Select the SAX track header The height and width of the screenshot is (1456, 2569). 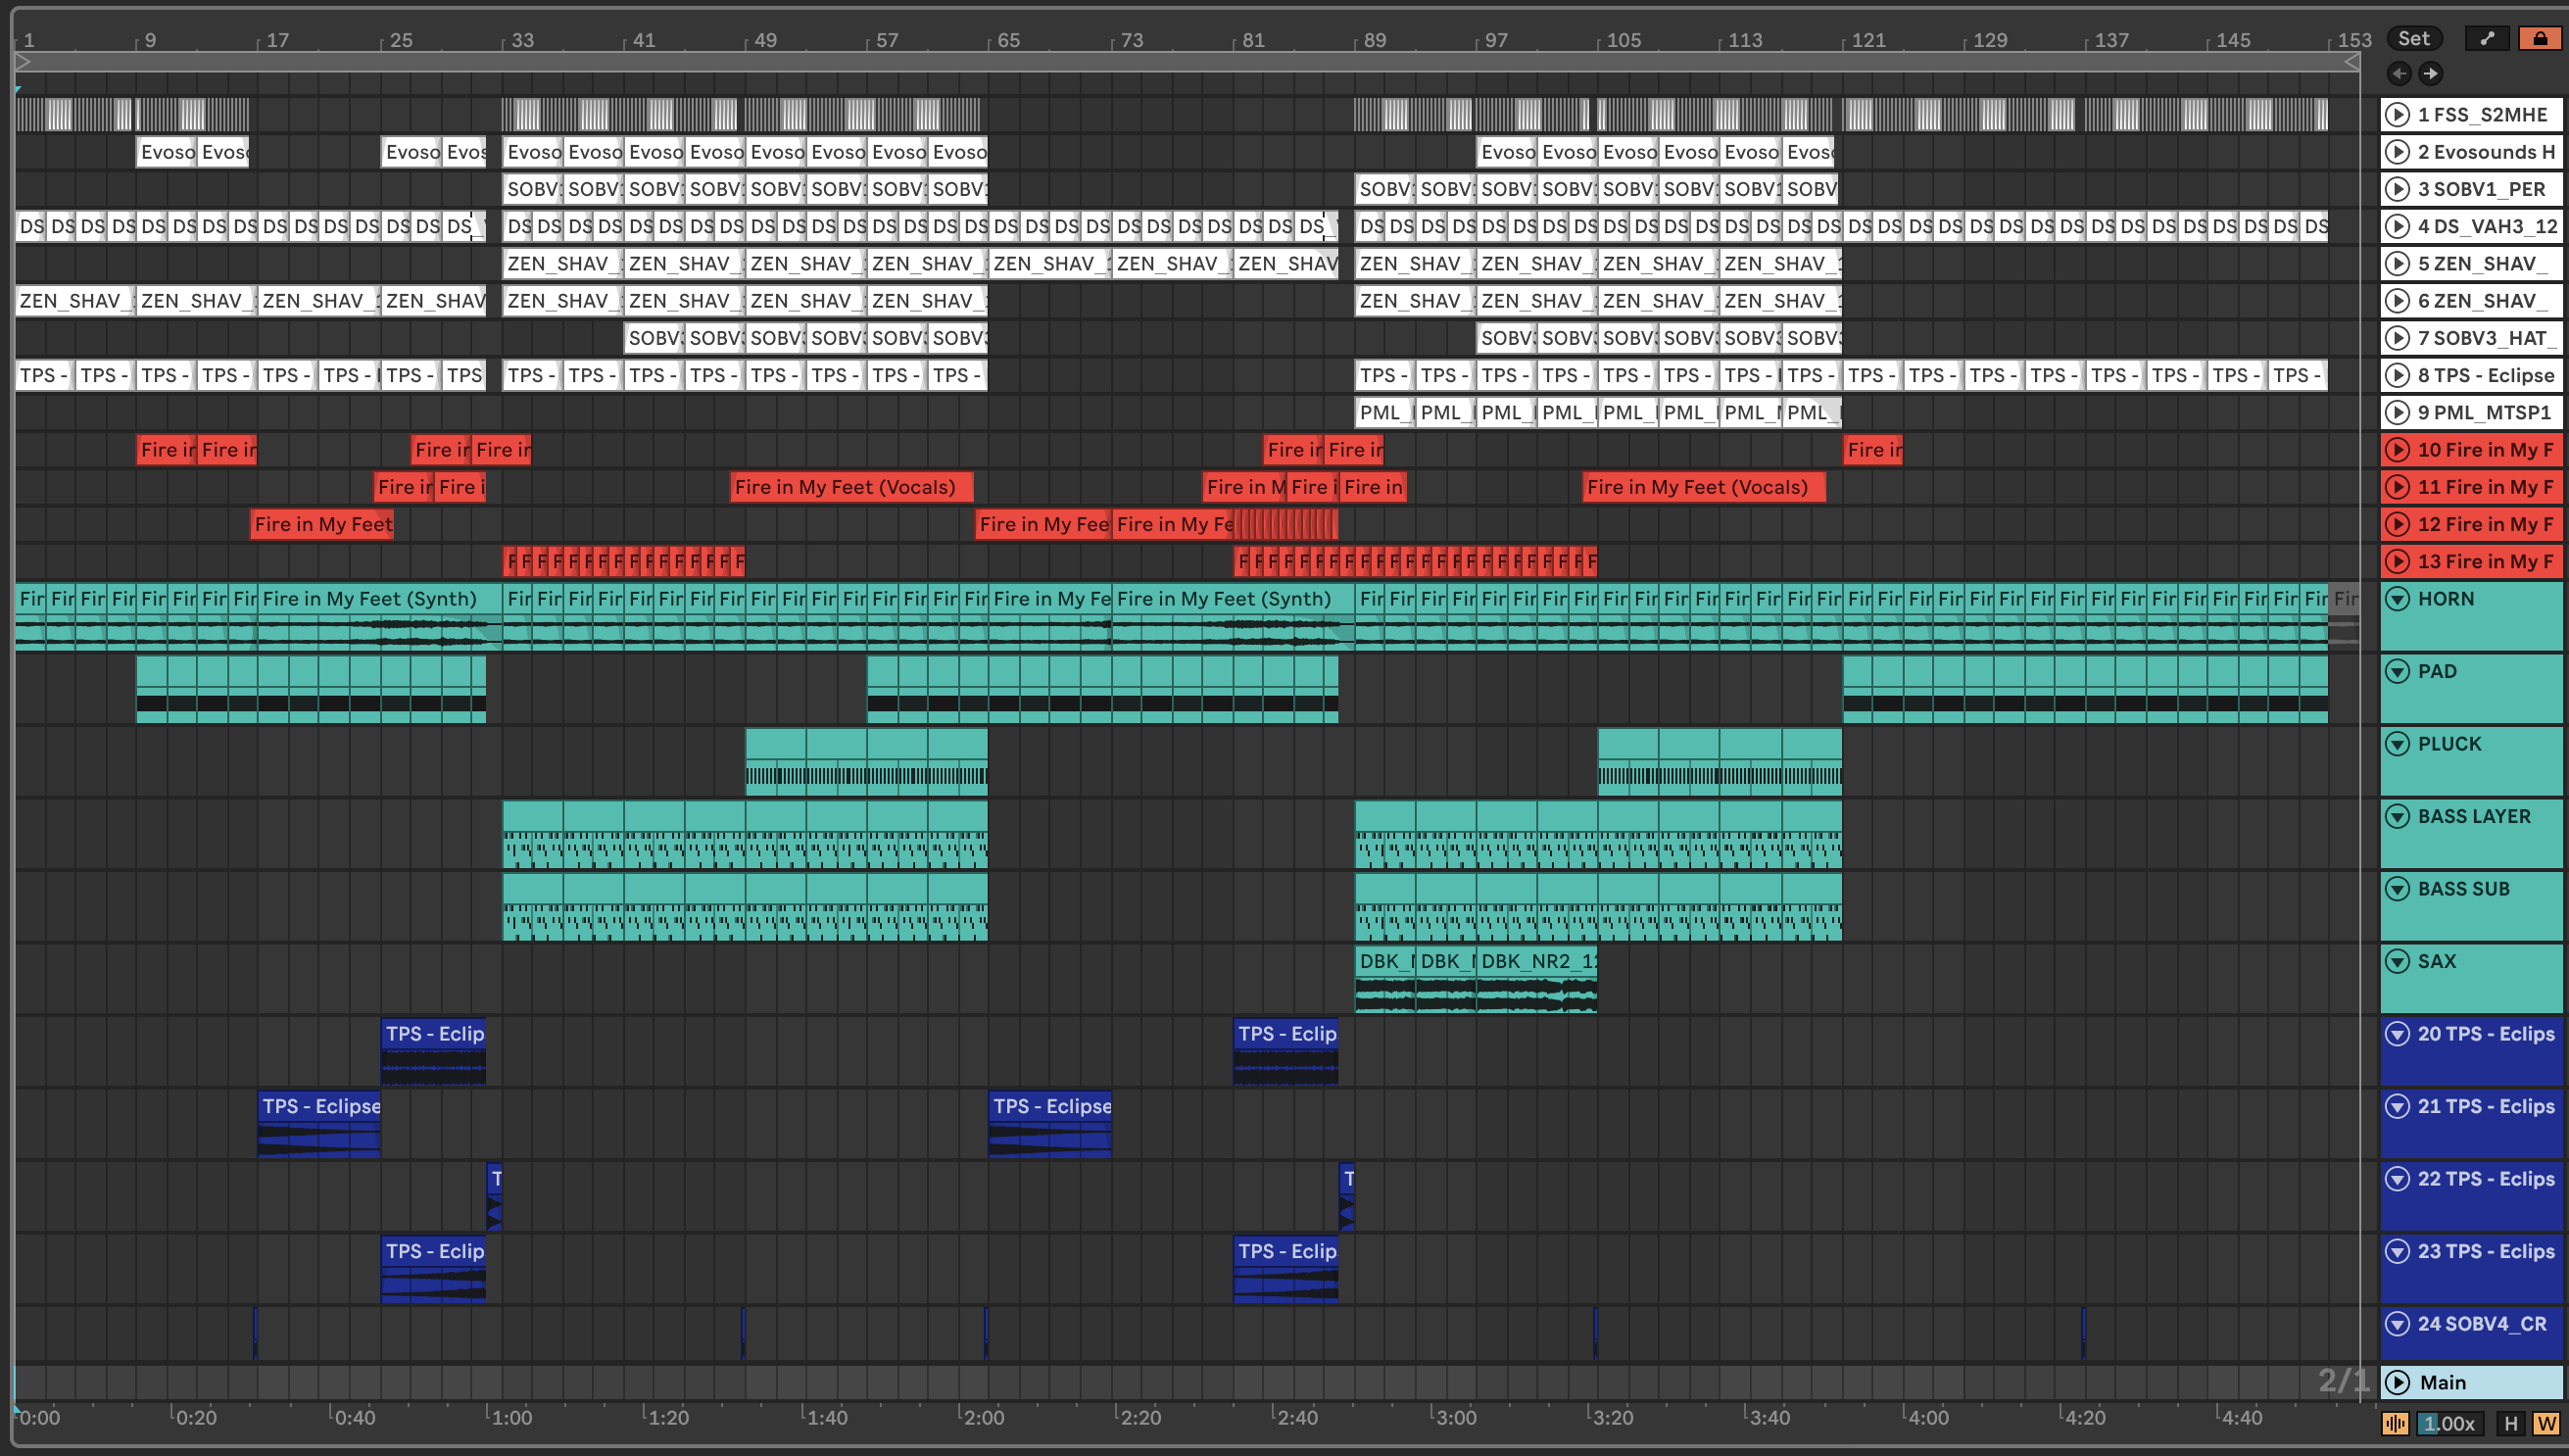(x=2437, y=961)
